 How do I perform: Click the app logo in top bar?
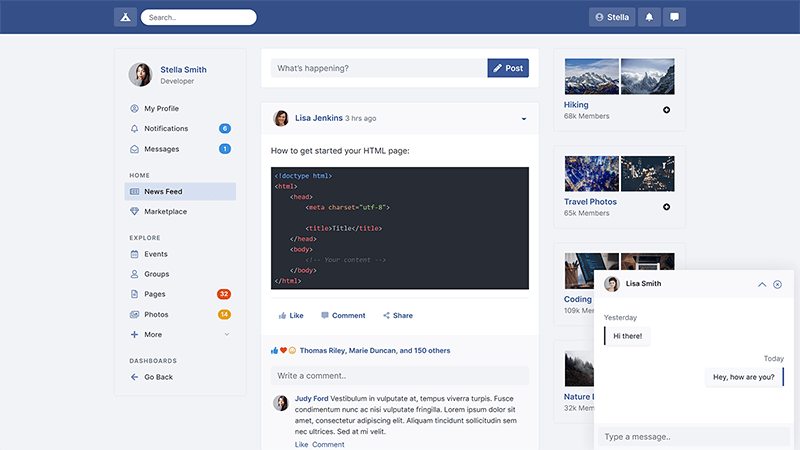point(125,17)
